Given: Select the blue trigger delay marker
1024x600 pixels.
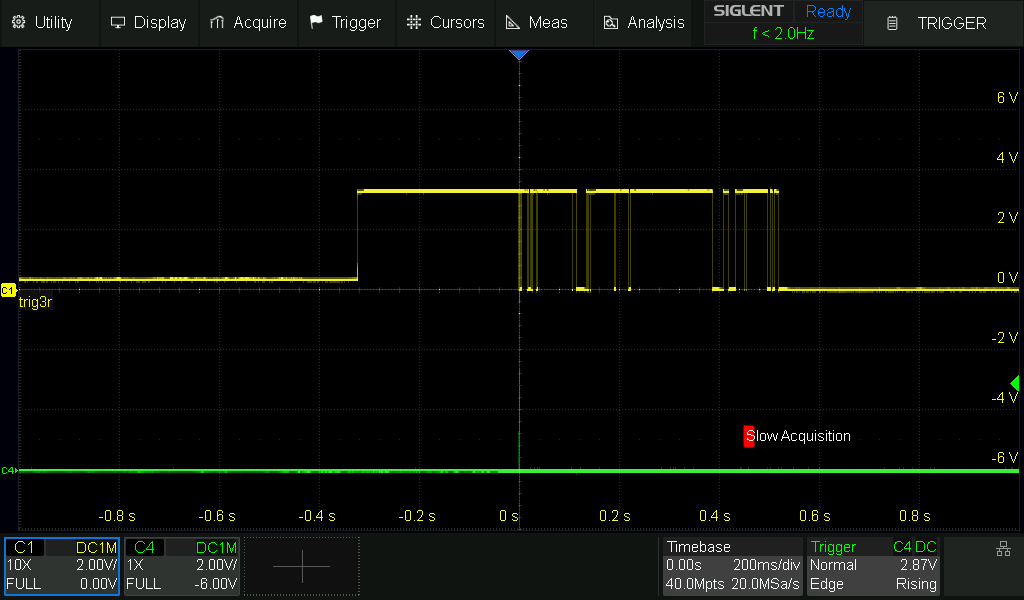Looking at the screenshot, I should [x=518, y=55].
